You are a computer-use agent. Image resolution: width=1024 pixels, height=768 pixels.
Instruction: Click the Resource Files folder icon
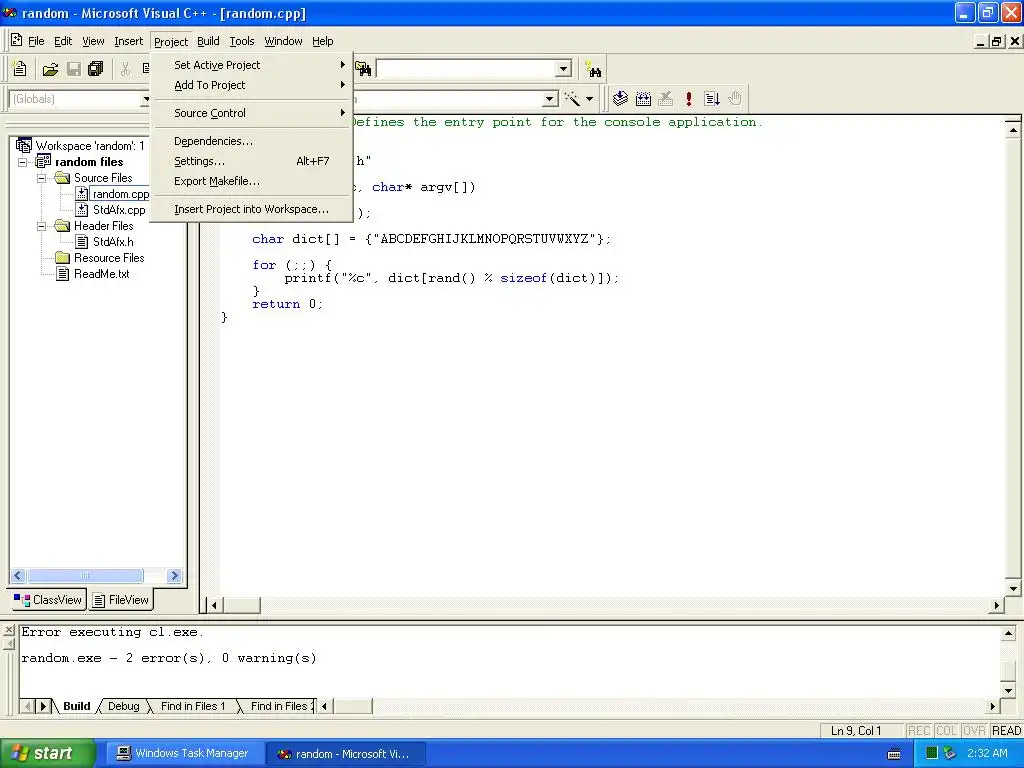[63, 258]
